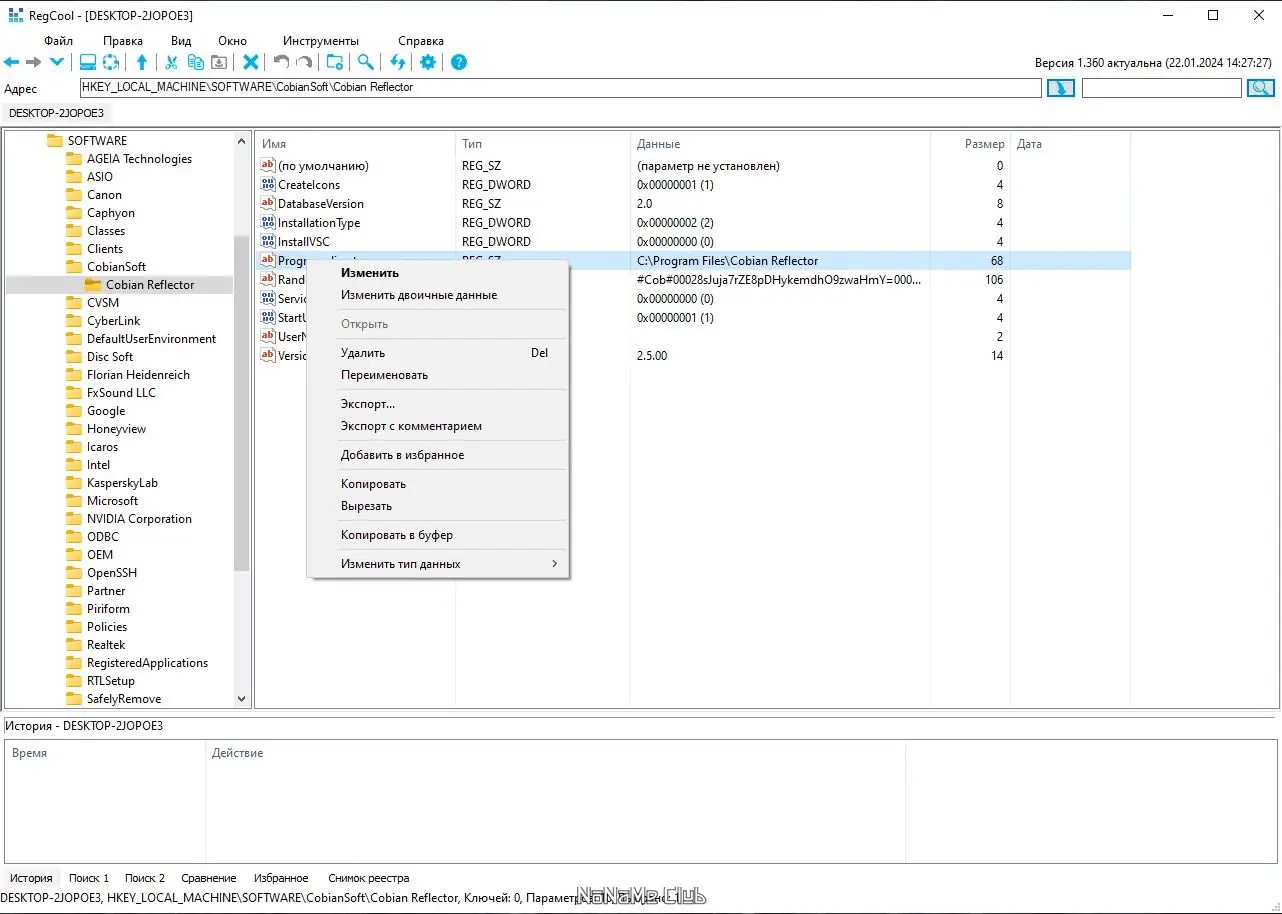Select the Microsoft key in the tree
The width and height of the screenshot is (1282, 914).
112,501
